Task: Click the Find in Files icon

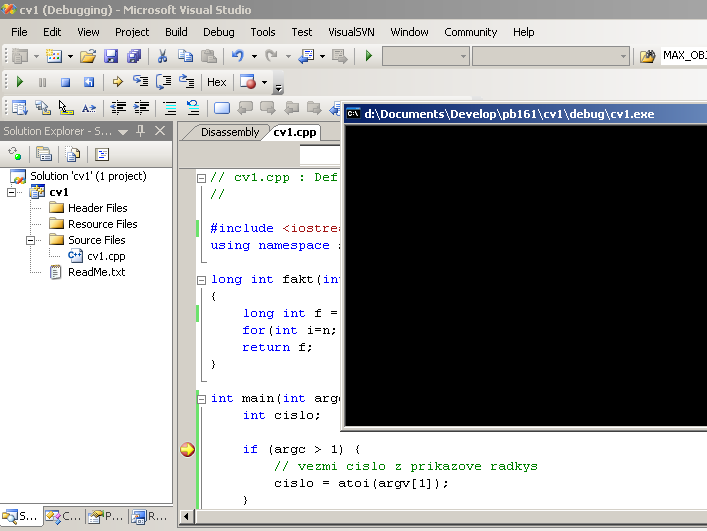Action: pyautogui.click(x=647, y=56)
